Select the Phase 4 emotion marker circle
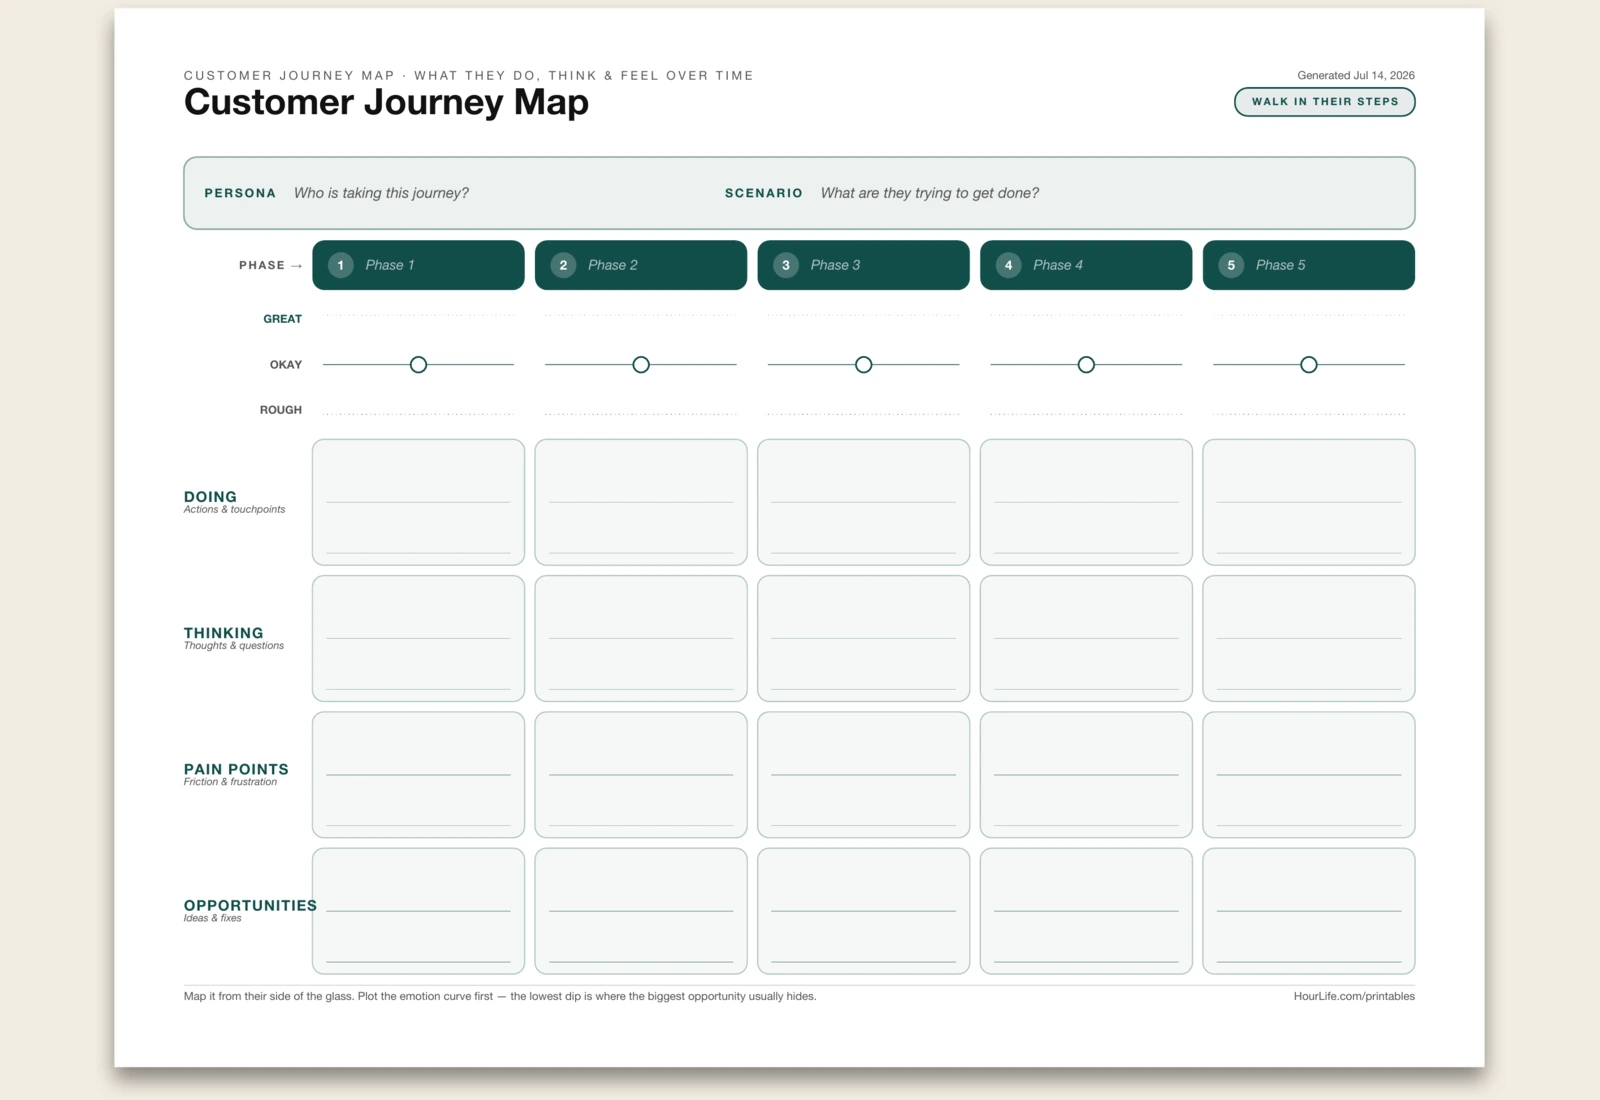Viewport: 1600px width, 1100px height. 1086,365
